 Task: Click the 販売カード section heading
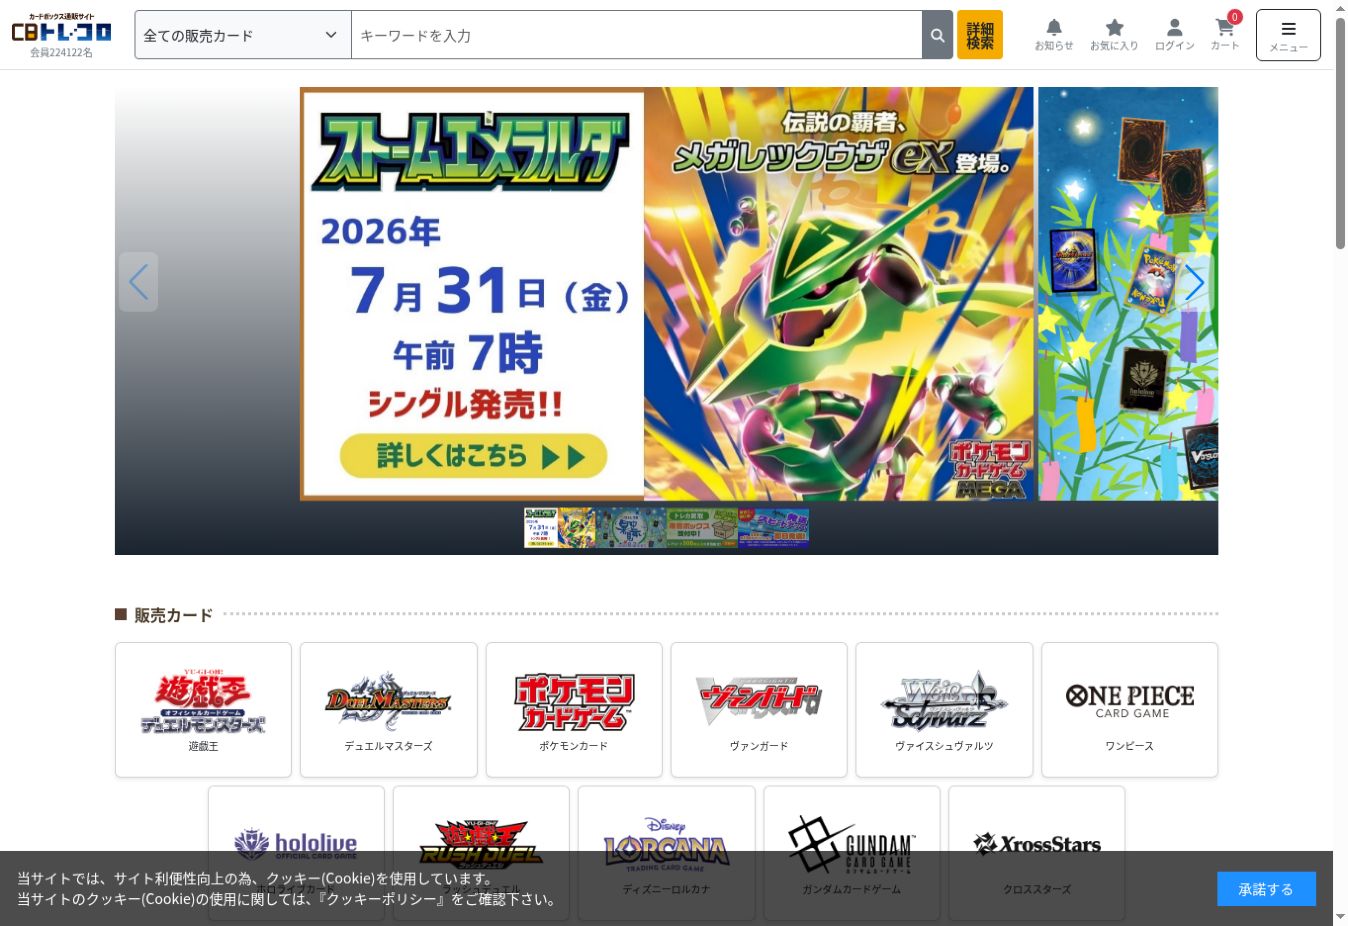173,615
